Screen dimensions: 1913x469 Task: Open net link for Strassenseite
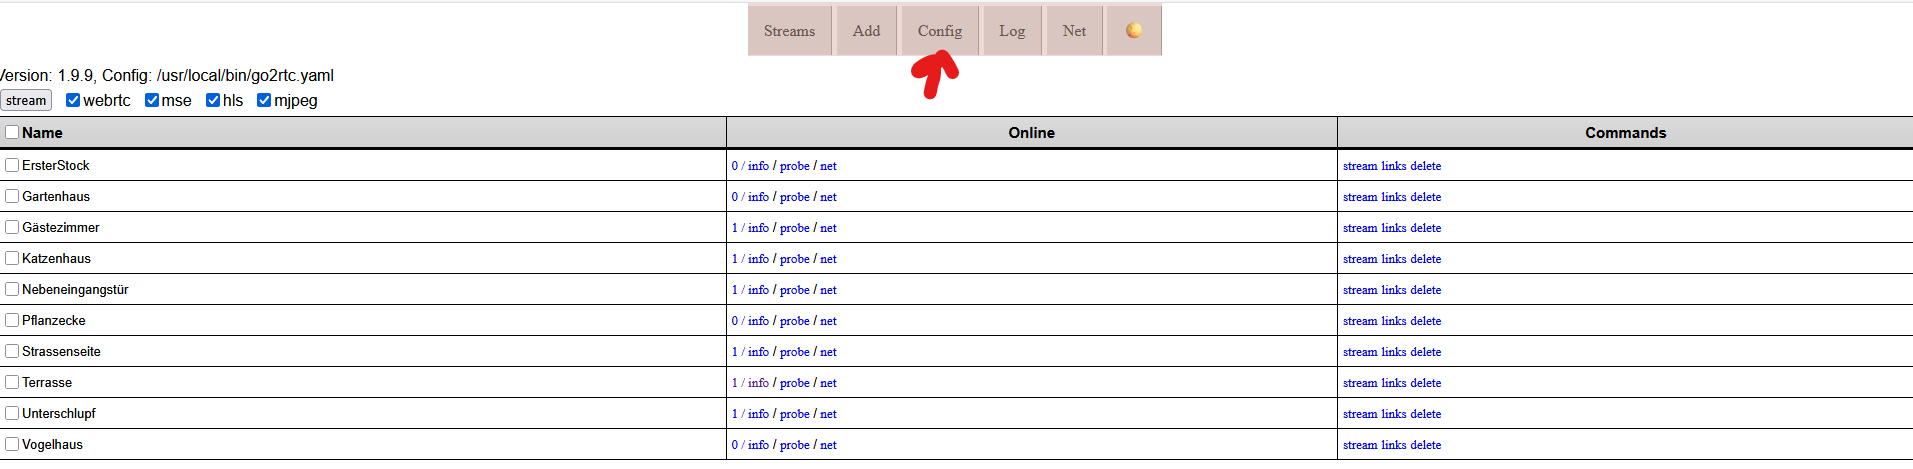[828, 352]
